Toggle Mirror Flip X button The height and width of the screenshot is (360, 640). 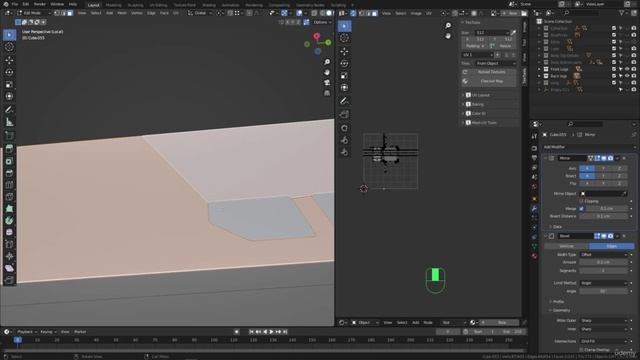(587, 184)
